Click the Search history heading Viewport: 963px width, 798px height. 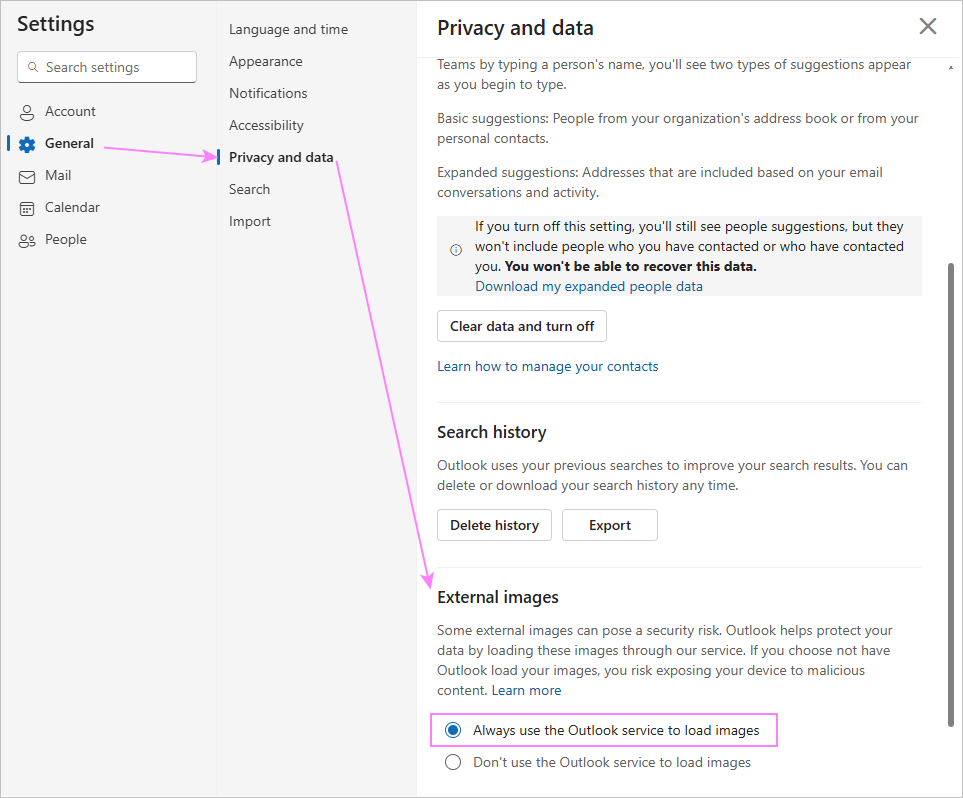pos(491,432)
